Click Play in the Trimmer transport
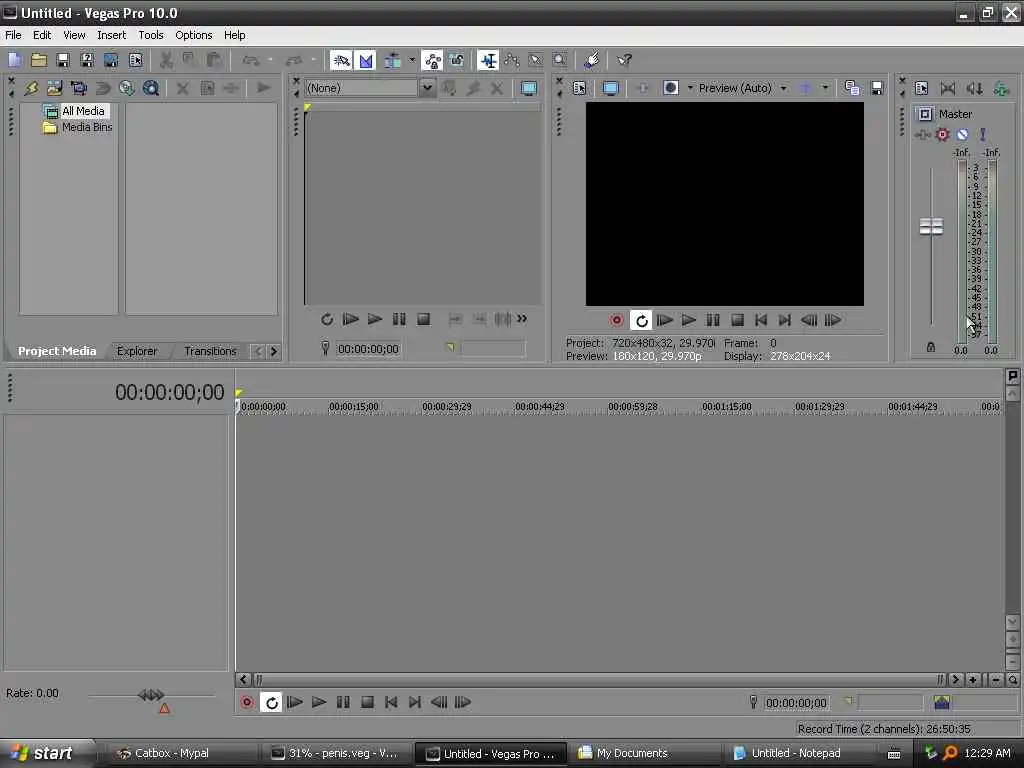 [x=375, y=319]
